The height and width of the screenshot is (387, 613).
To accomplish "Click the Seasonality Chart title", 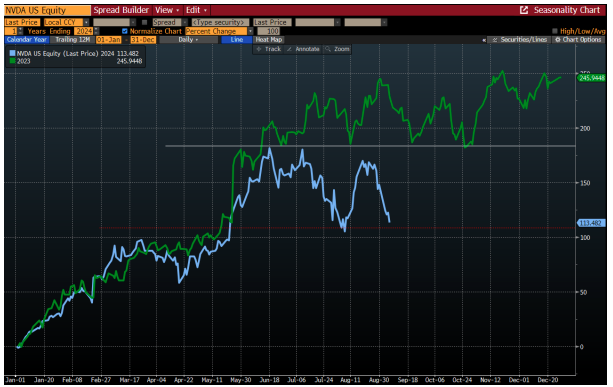I will coord(567,10).
